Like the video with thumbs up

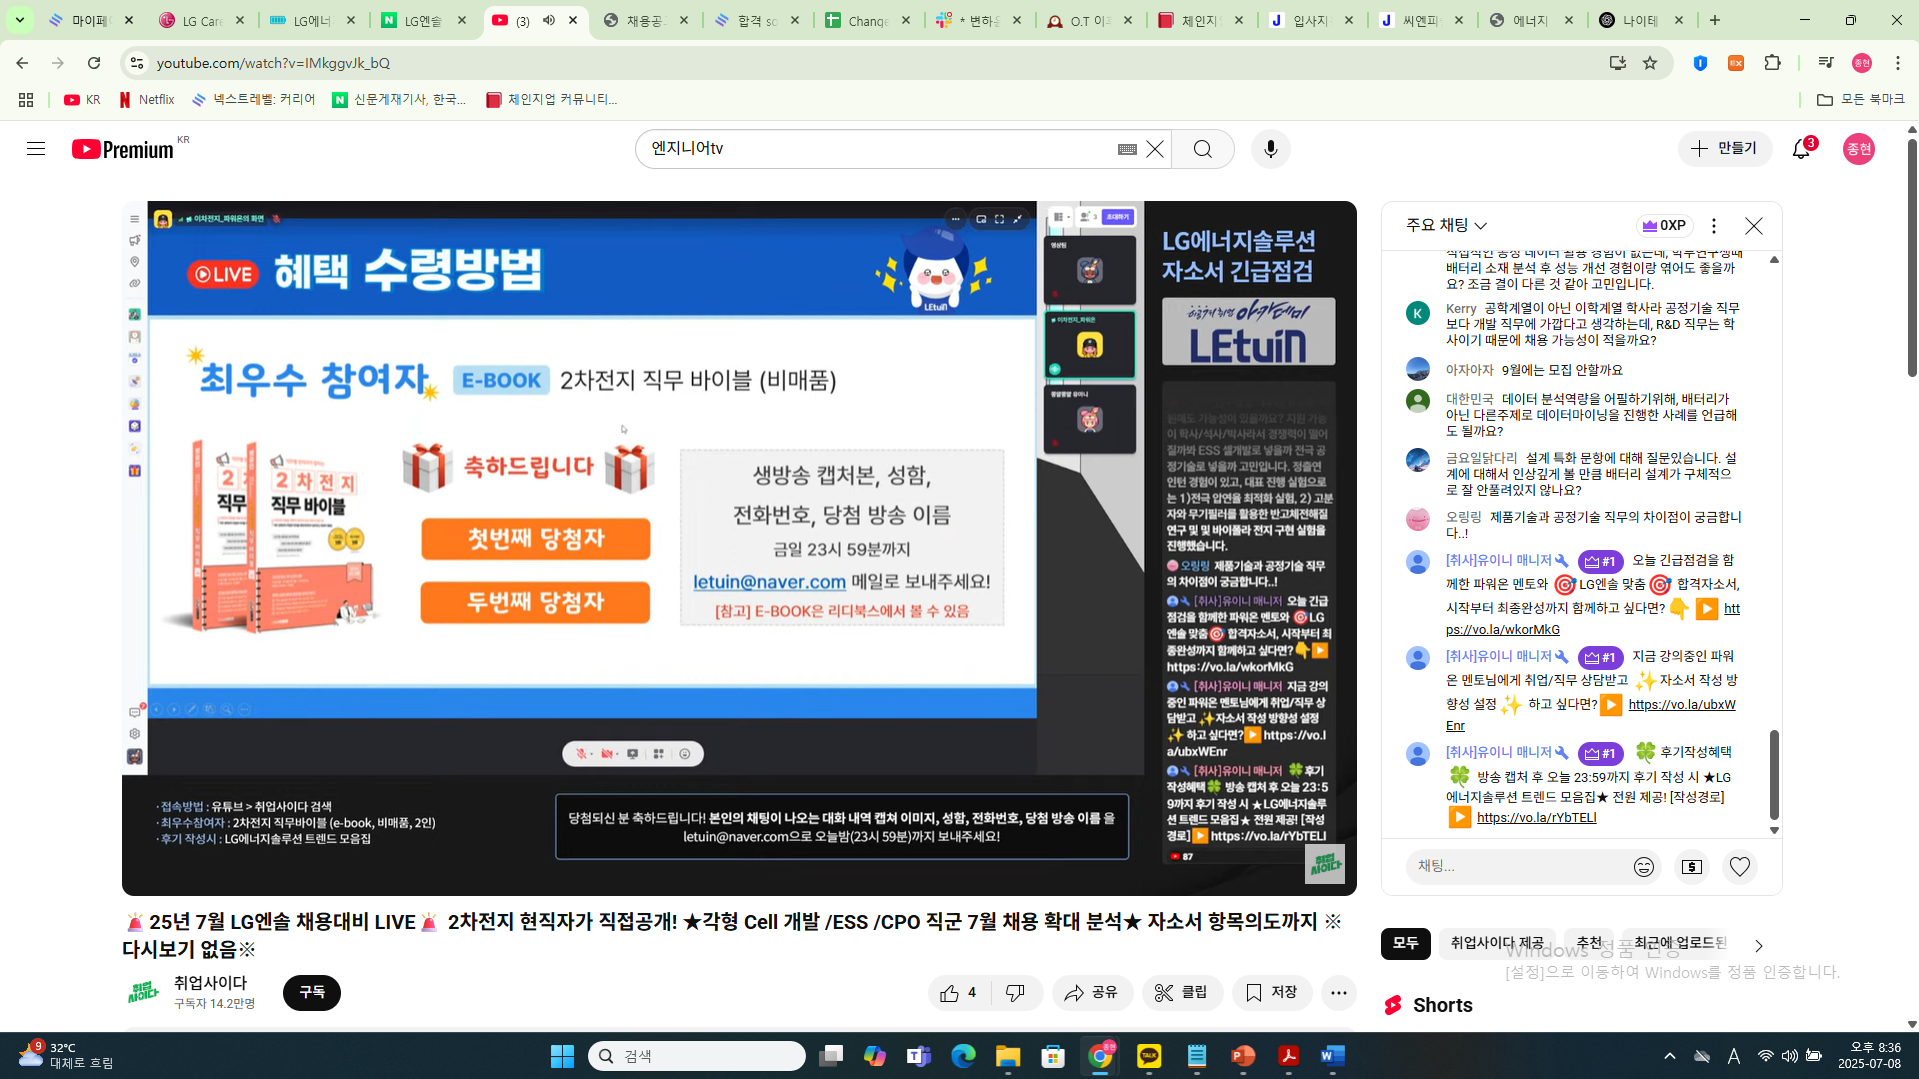958,993
